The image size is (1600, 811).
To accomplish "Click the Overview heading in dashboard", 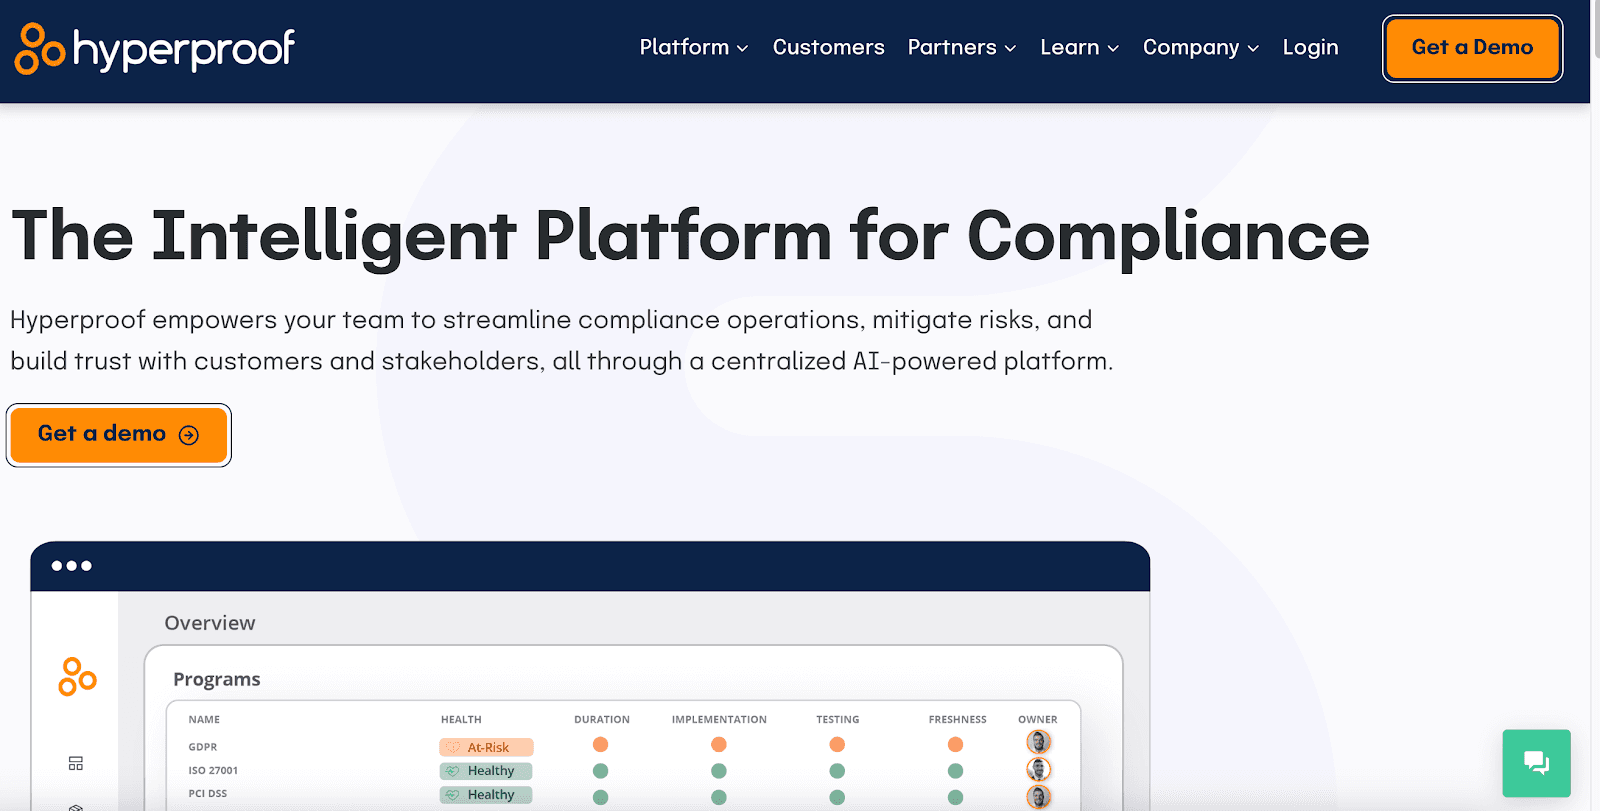I will 210,623.
